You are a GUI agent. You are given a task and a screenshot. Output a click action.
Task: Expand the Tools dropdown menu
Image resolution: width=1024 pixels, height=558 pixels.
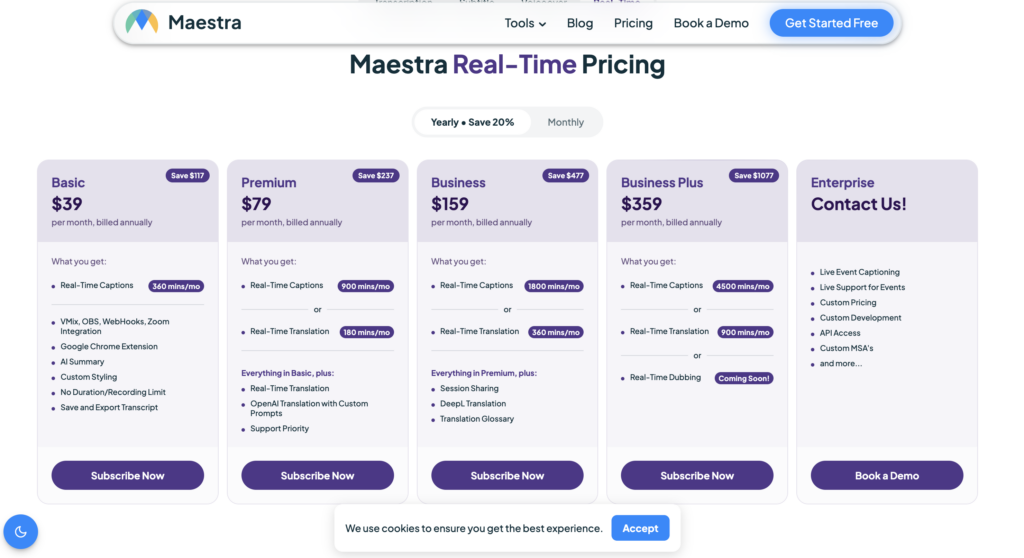(x=525, y=23)
